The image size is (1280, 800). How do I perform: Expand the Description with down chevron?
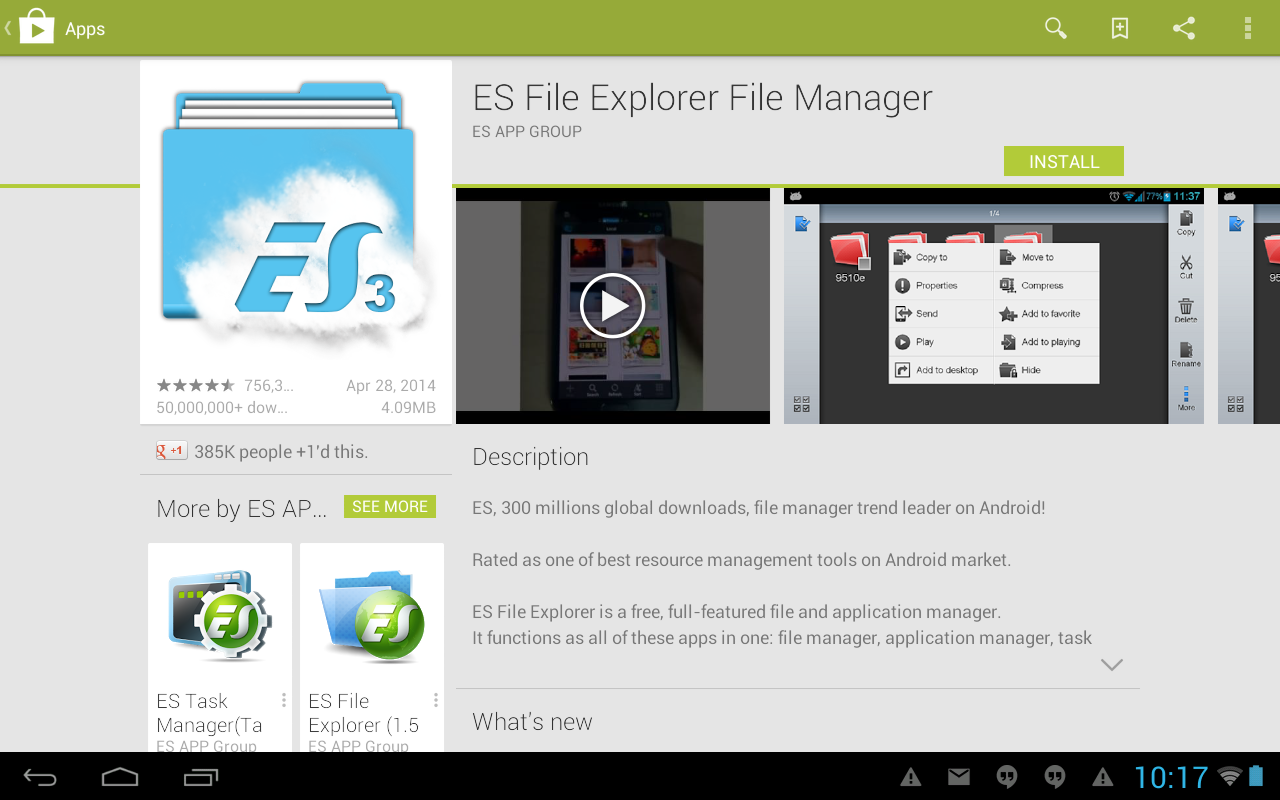(1111, 665)
